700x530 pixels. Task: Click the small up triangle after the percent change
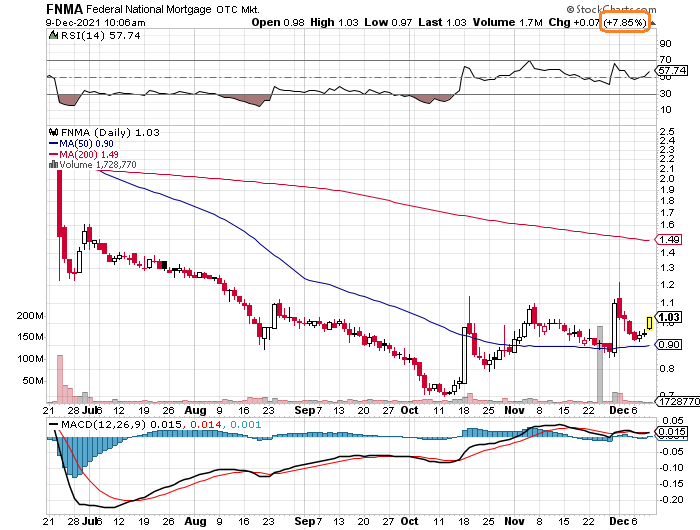[x=653, y=23]
